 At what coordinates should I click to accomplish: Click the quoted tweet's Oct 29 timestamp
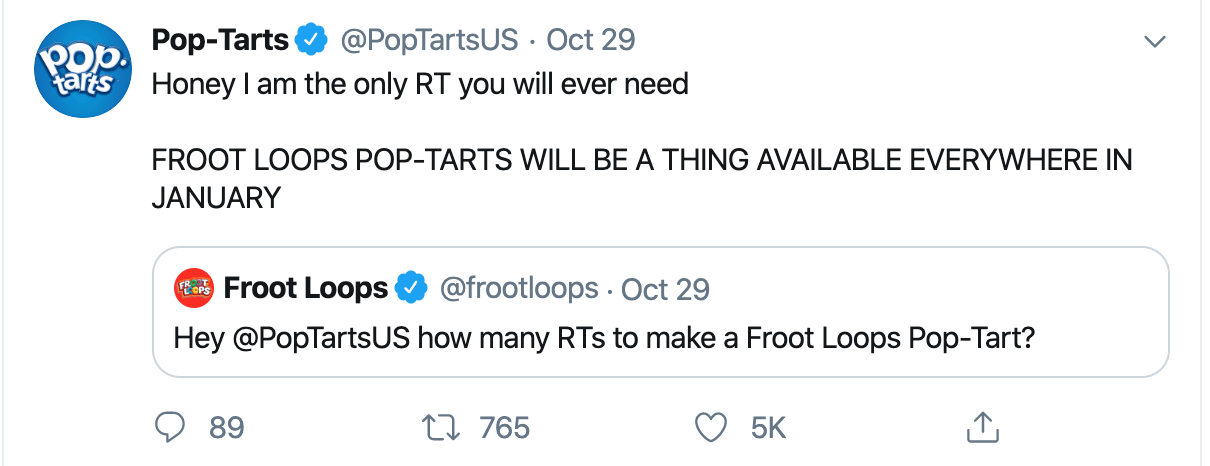[665, 289]
